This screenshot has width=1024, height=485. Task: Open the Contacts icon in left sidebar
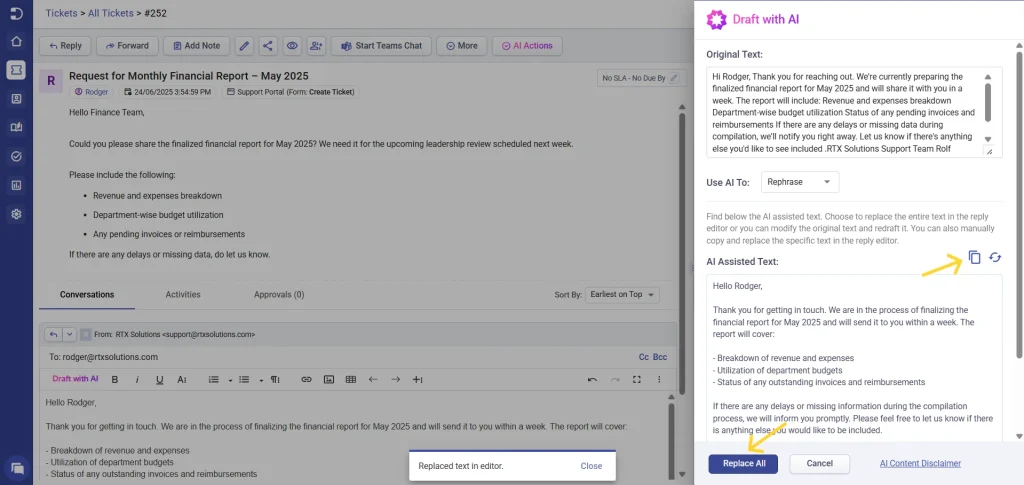[16, 99]
